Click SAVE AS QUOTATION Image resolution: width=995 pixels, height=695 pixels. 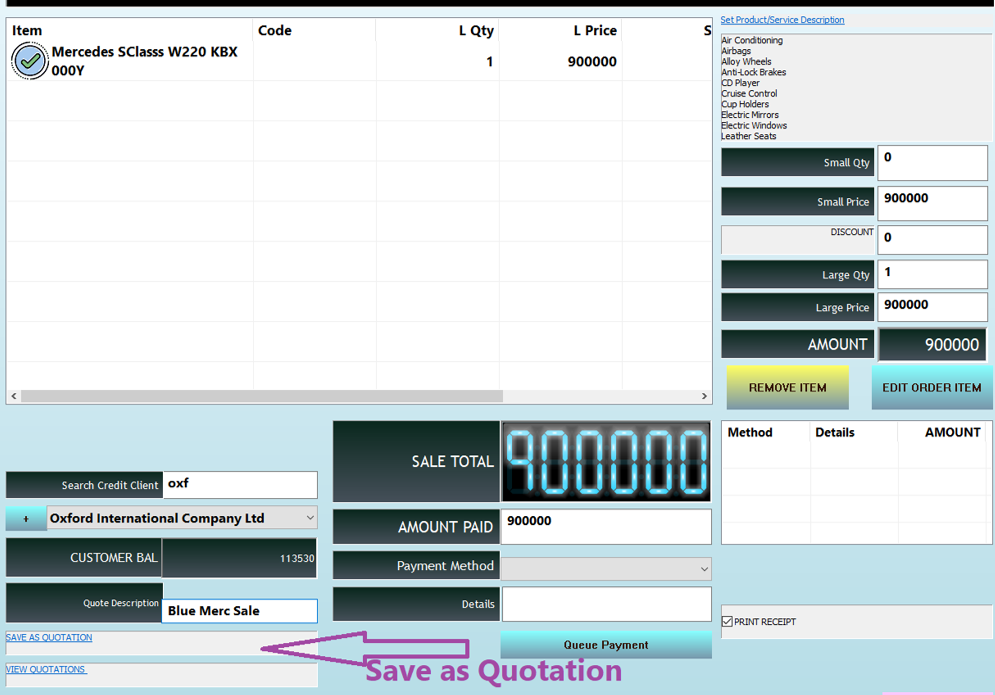point(48,637)
